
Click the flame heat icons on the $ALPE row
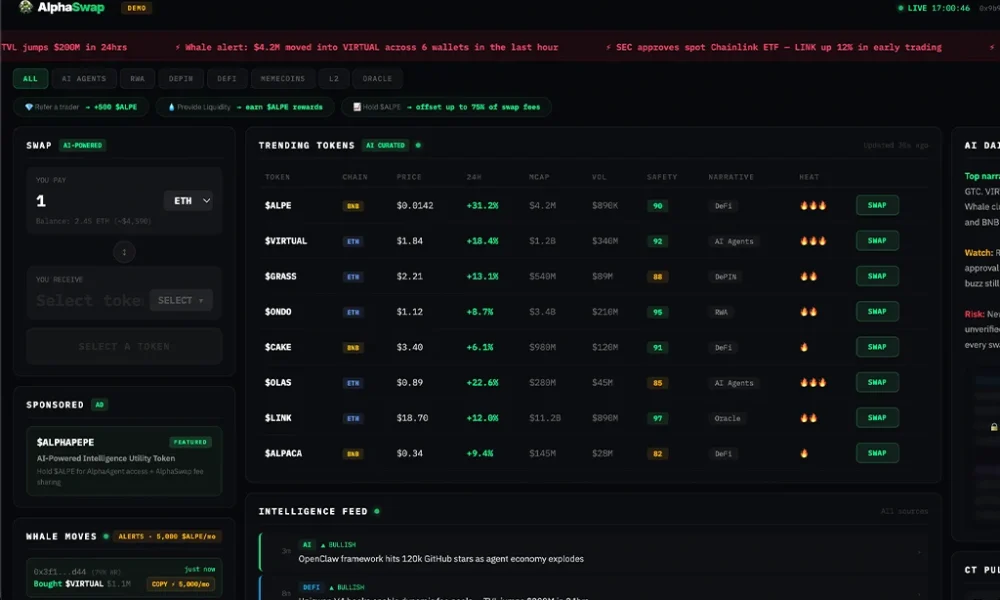[x=812, y=205]
